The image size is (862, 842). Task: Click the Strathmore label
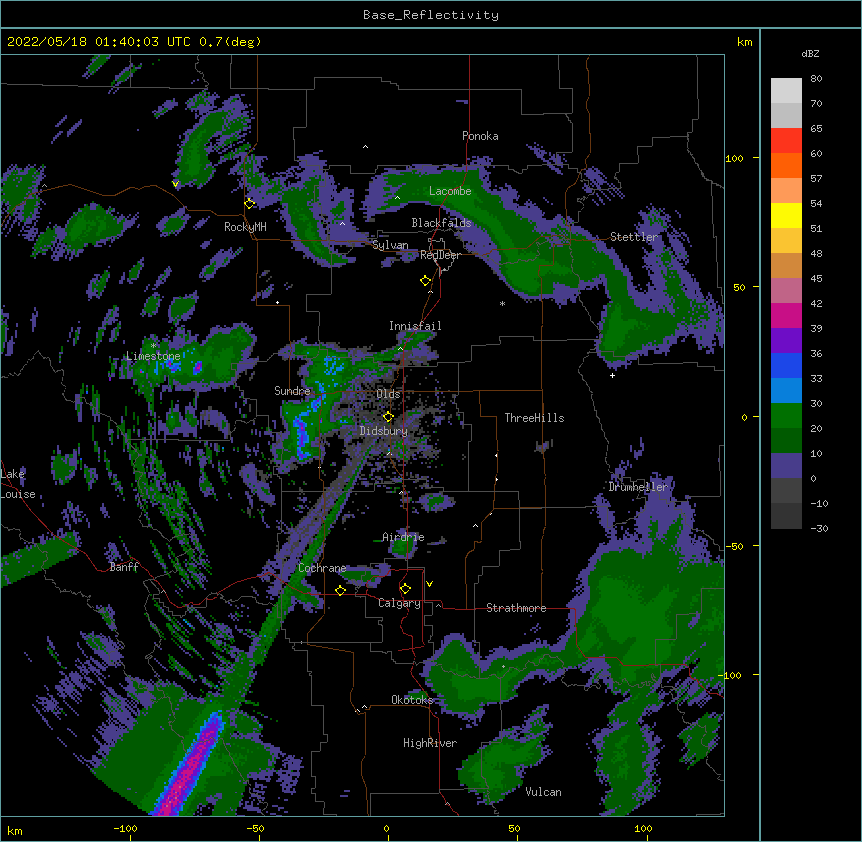tap(516, 608)
